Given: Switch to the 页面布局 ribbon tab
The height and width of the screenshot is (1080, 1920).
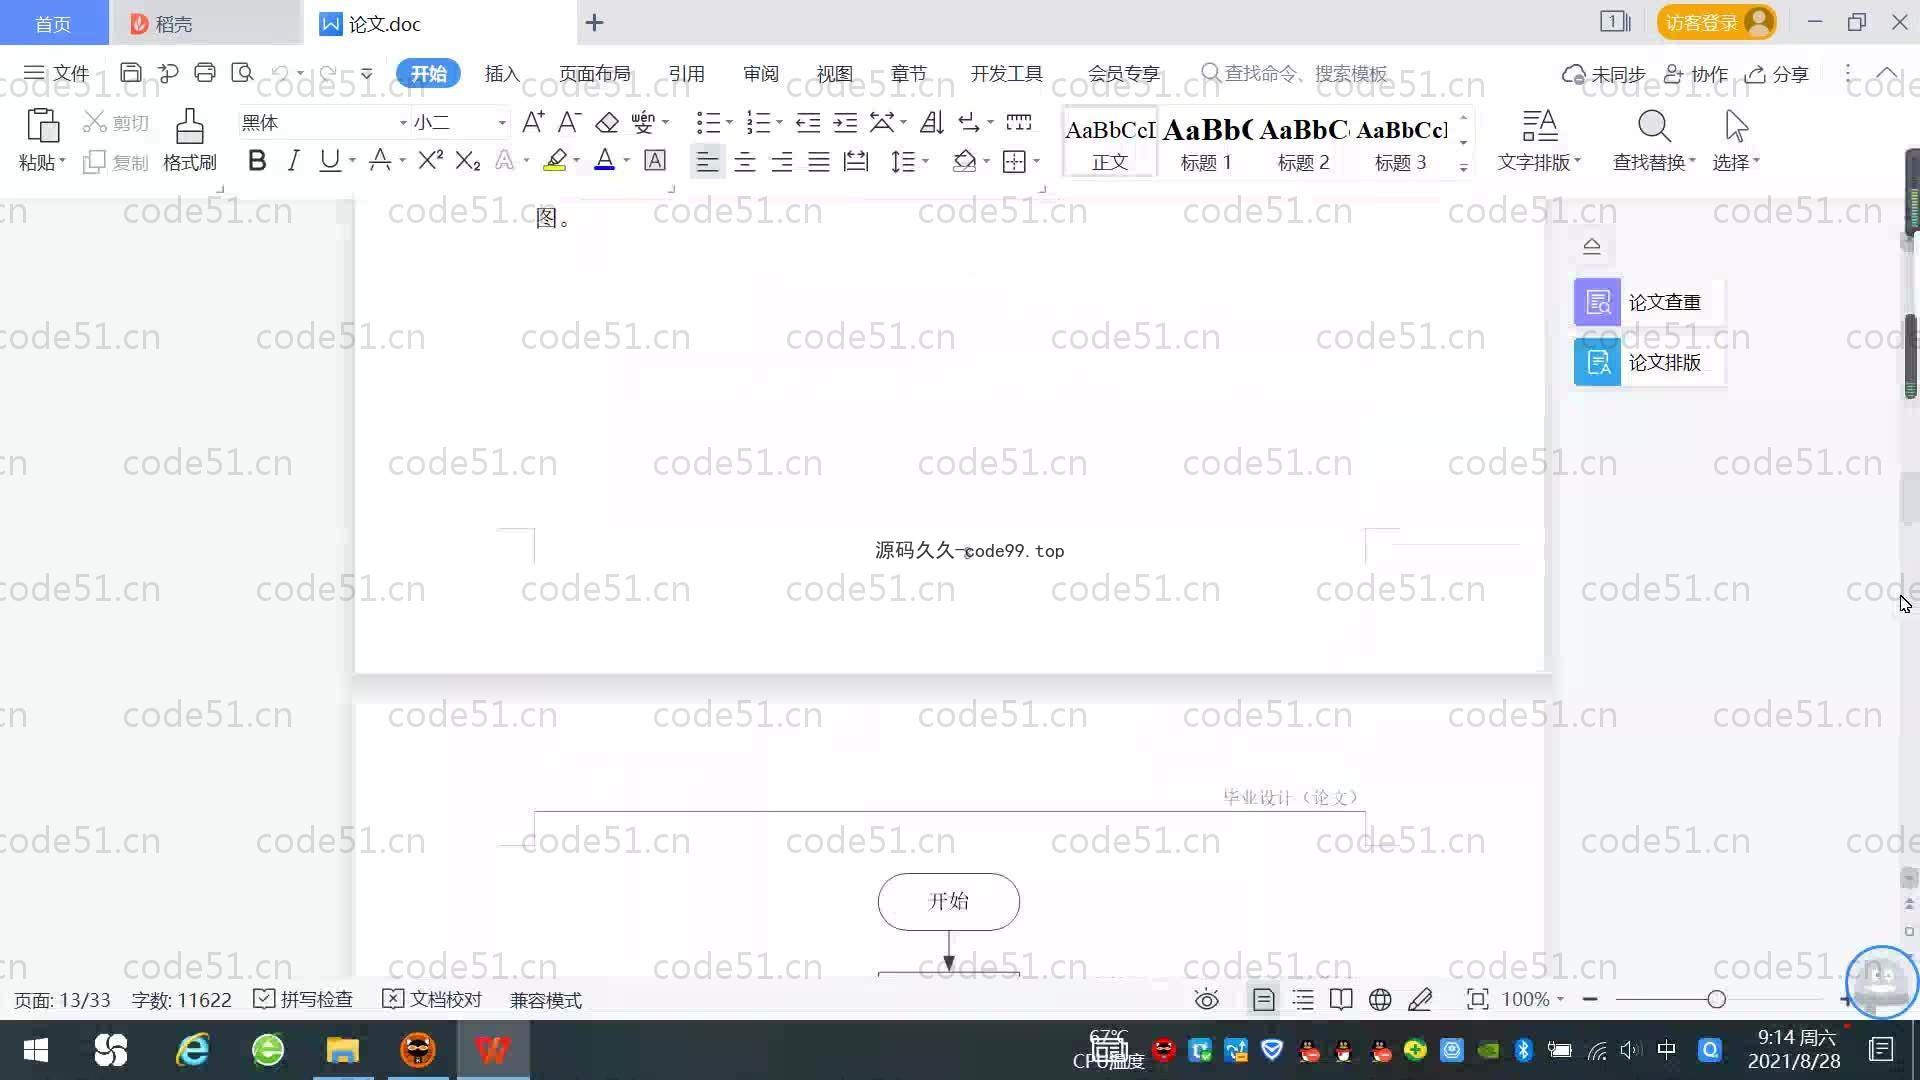Looking at the screenshot, I should pyautogui.click(x=594, y=73).
